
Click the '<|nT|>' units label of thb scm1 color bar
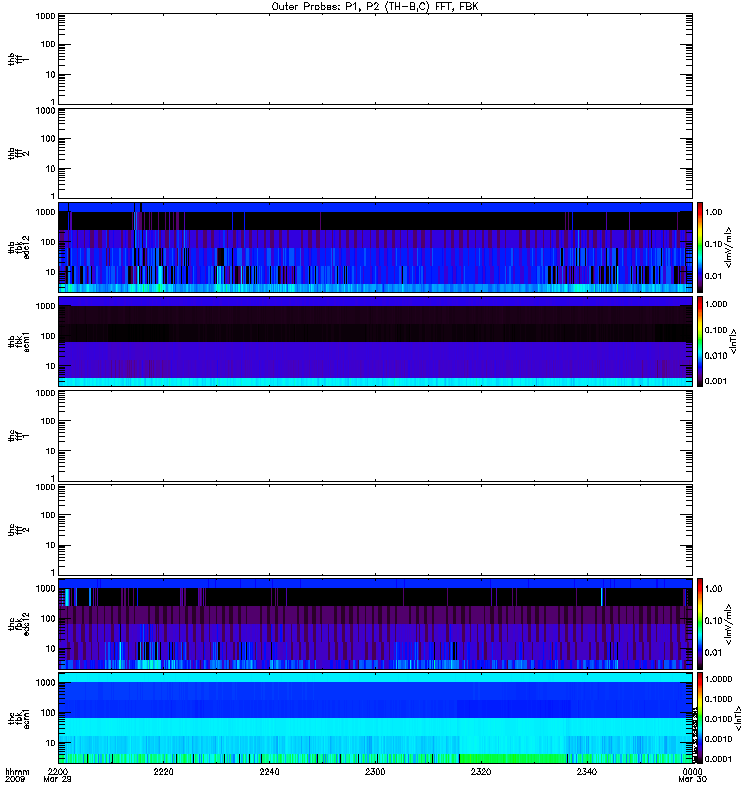pos(733,342)
